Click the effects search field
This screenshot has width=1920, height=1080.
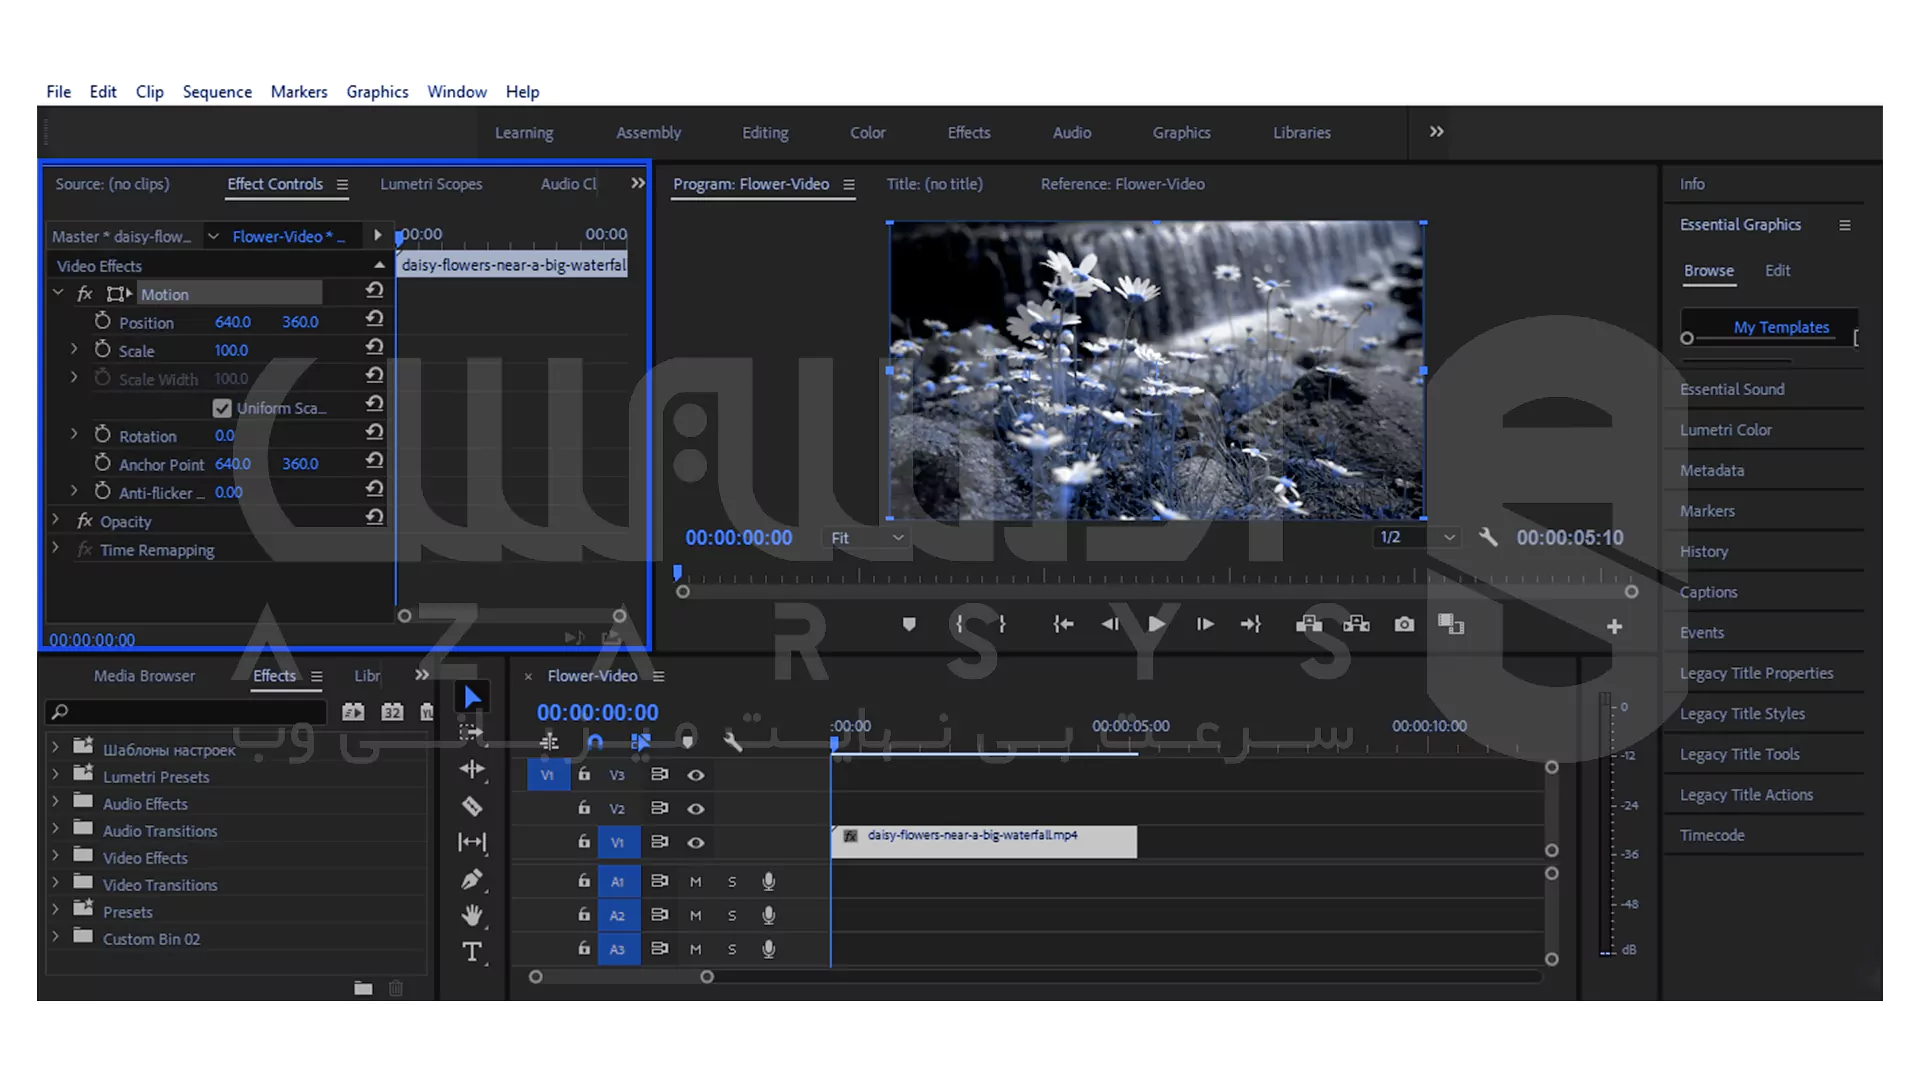point(190,711)
